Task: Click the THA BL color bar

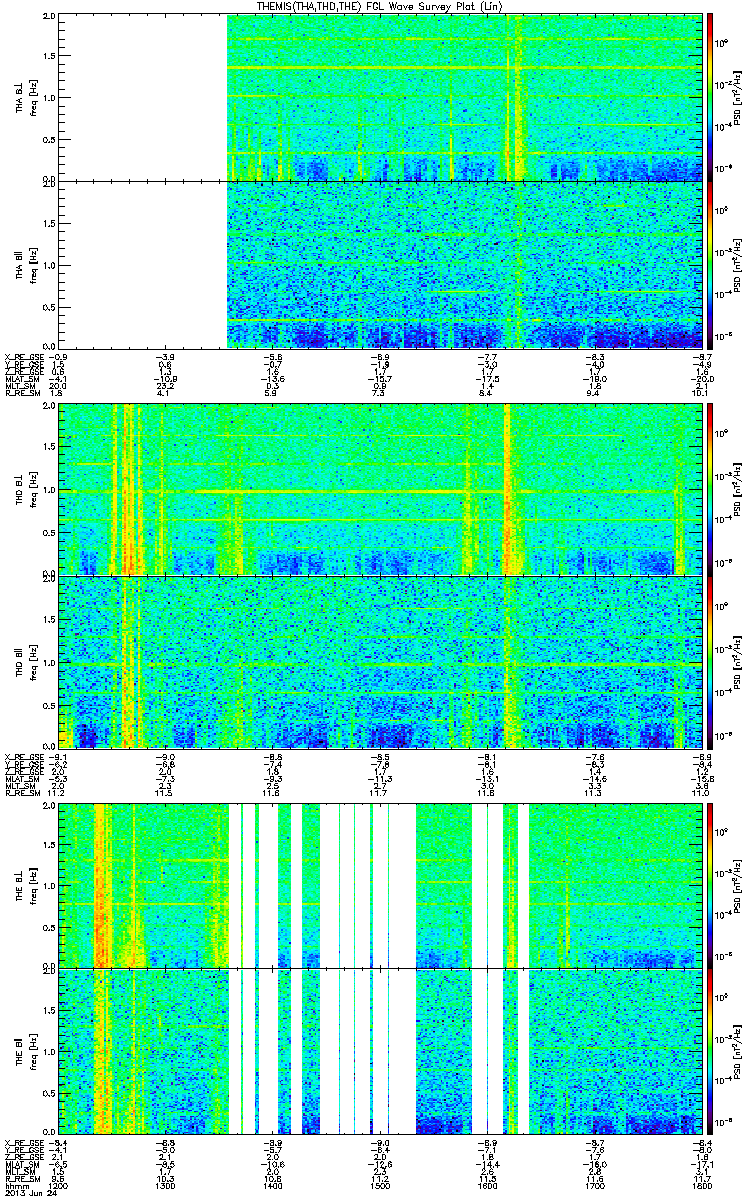Action: [x=710, y=97]
